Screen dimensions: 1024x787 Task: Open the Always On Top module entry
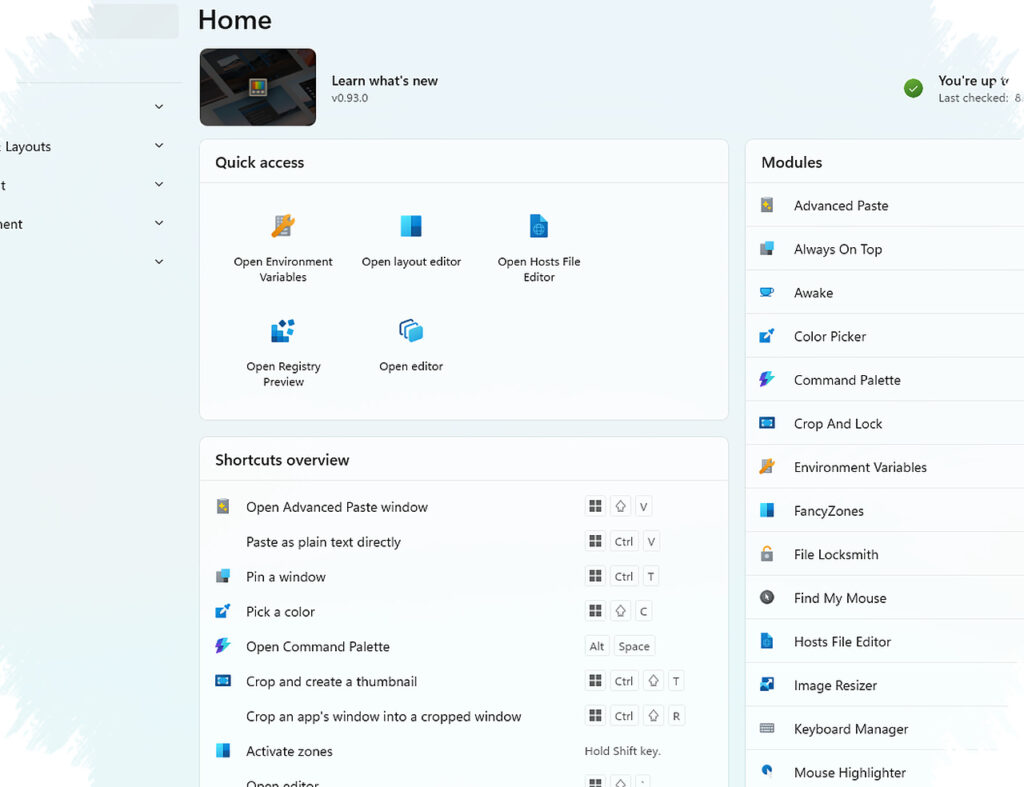[885, 249]
